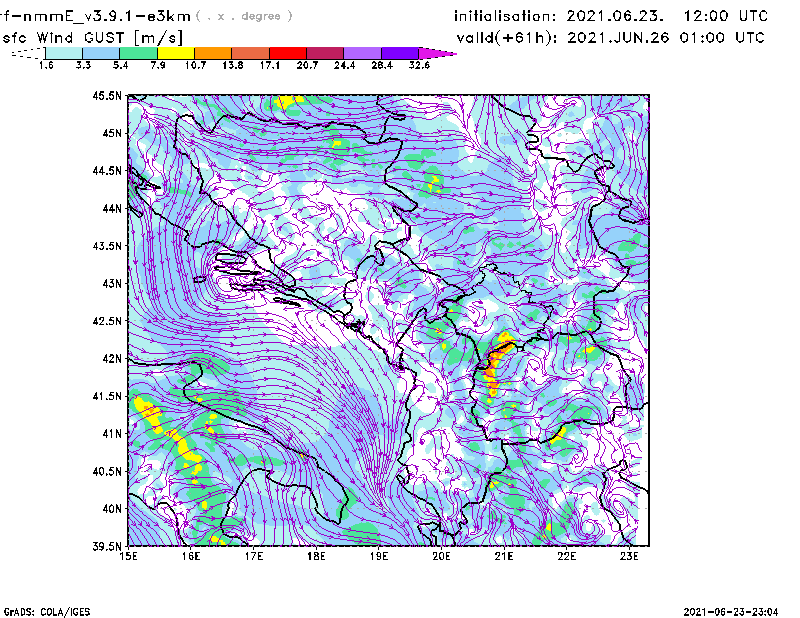Click the legend value "5.4"
The width and height of the screenshot is (800, 618).
point(120,65)
